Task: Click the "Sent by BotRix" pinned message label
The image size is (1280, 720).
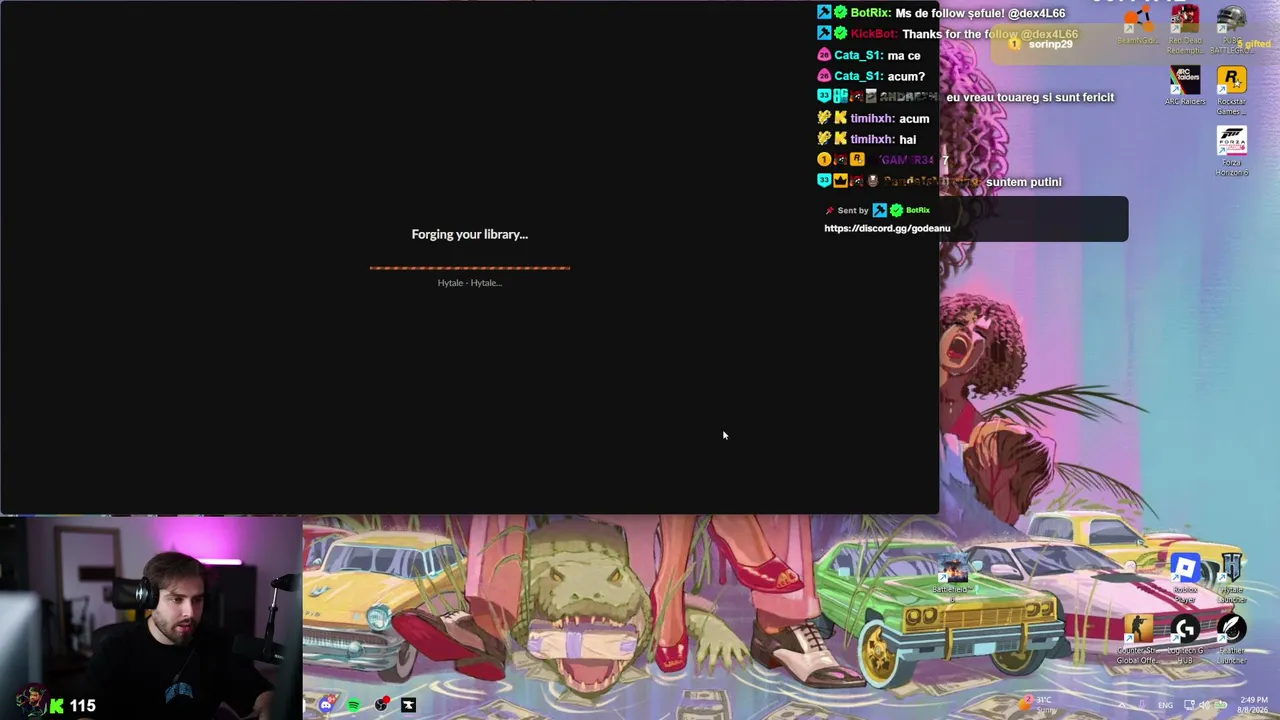Action: coord(878,210)
